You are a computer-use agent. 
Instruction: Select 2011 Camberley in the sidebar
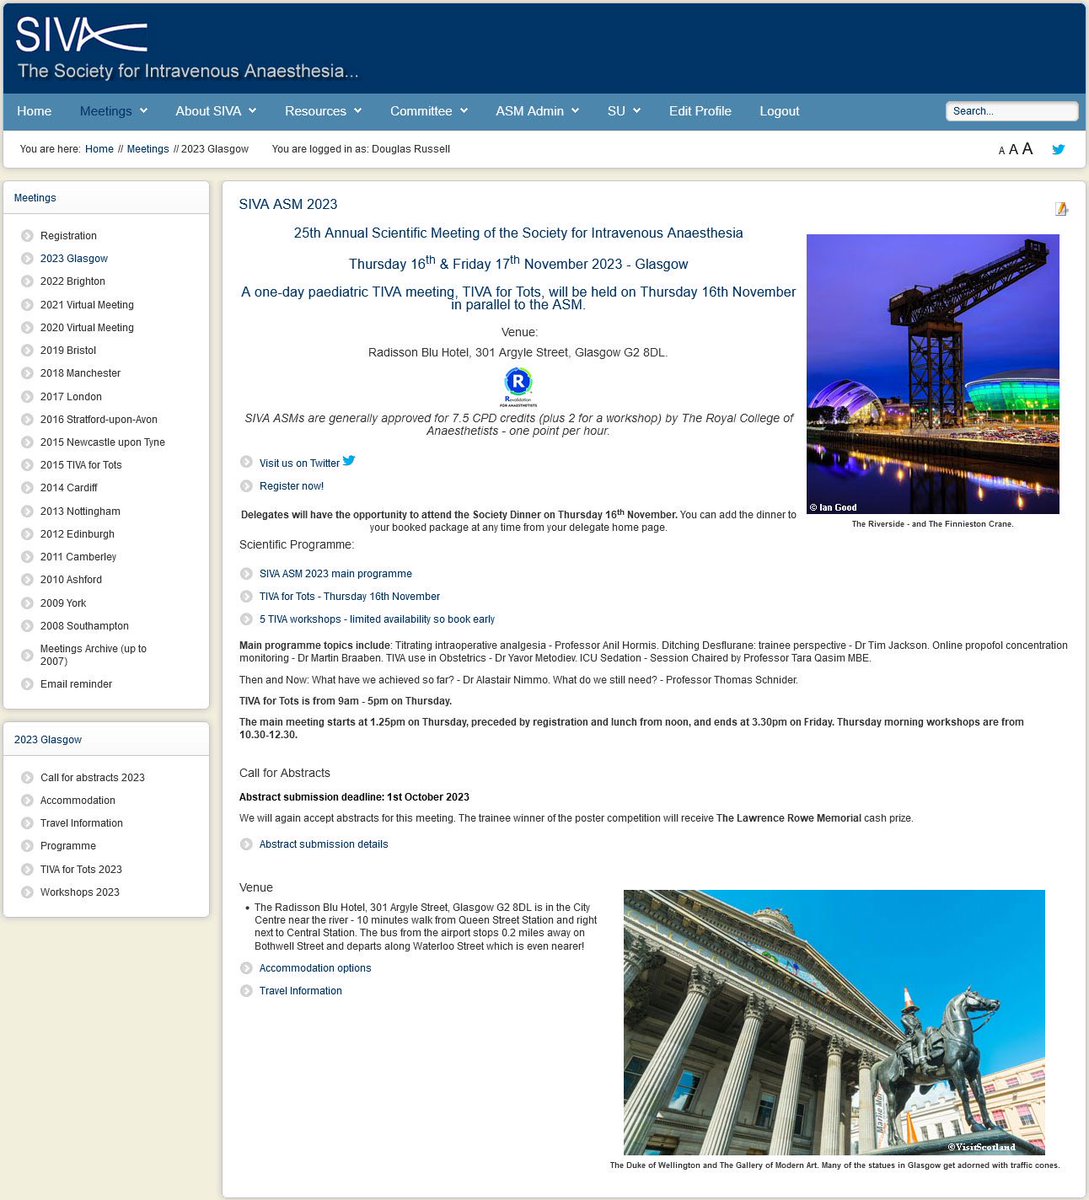(x=78, y=557)
